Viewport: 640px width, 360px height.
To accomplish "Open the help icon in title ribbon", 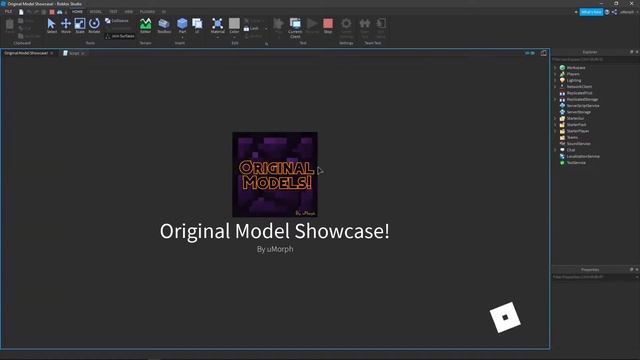I will [607, 12].
